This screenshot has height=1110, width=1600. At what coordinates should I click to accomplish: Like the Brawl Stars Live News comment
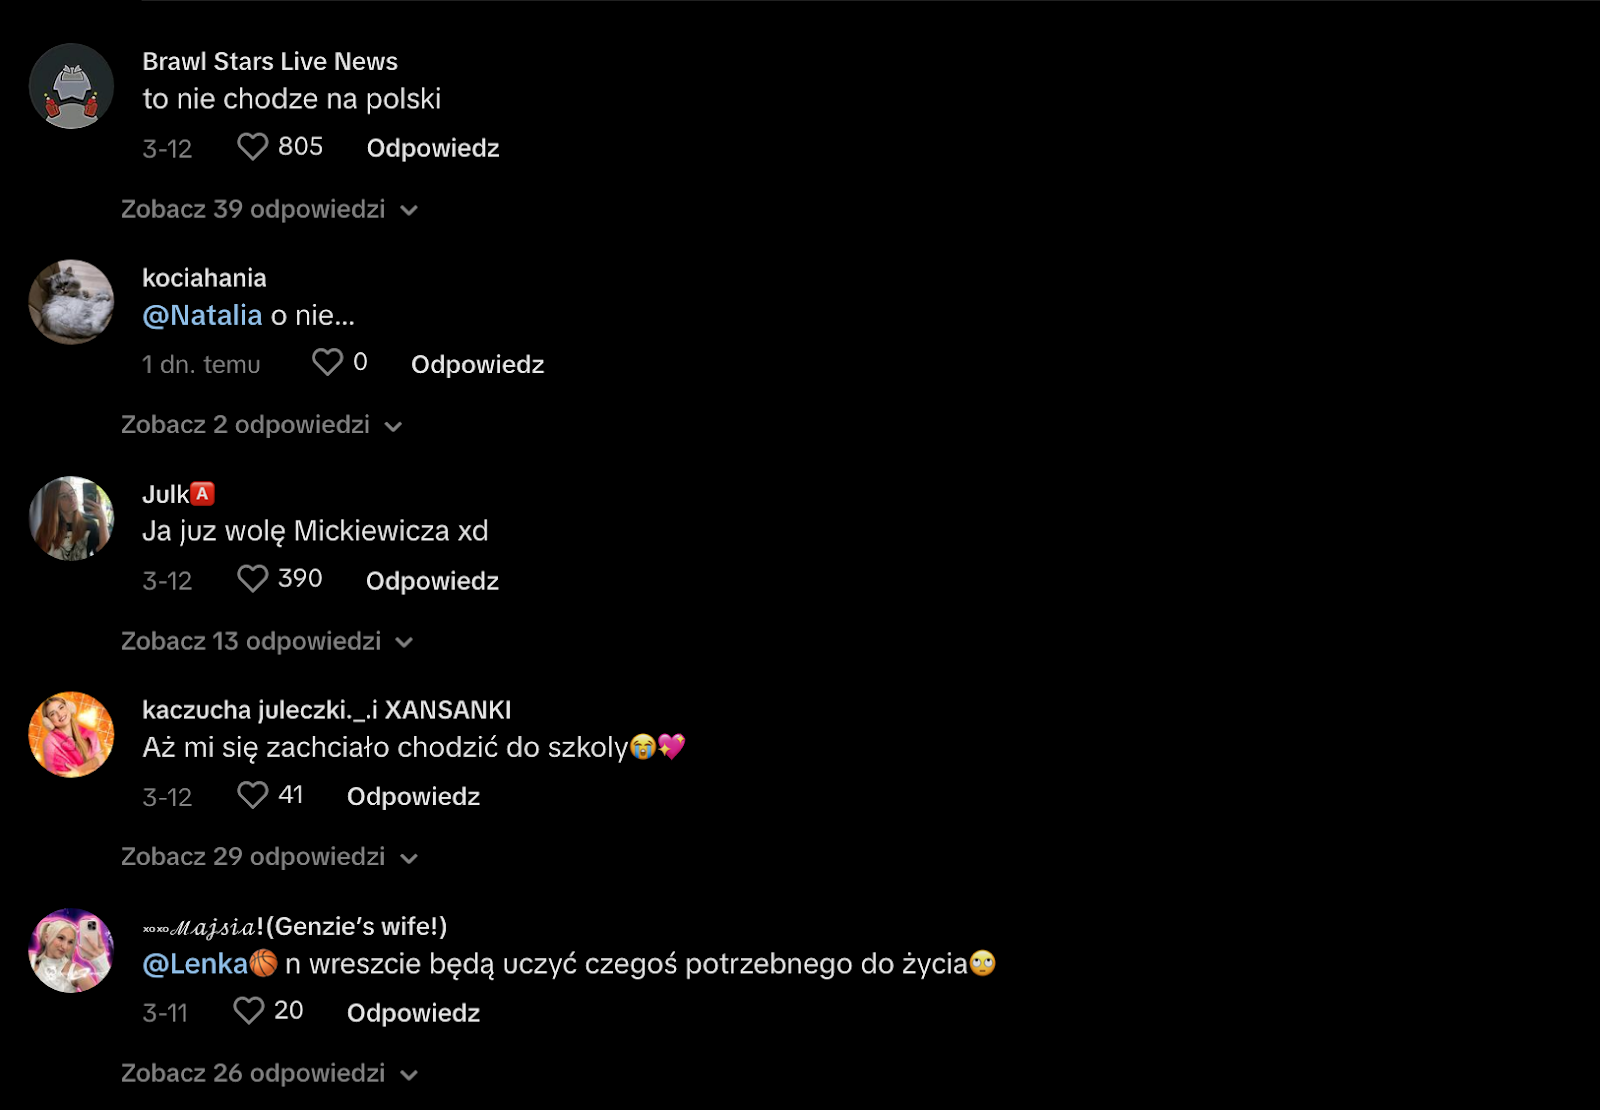[252, 147]
